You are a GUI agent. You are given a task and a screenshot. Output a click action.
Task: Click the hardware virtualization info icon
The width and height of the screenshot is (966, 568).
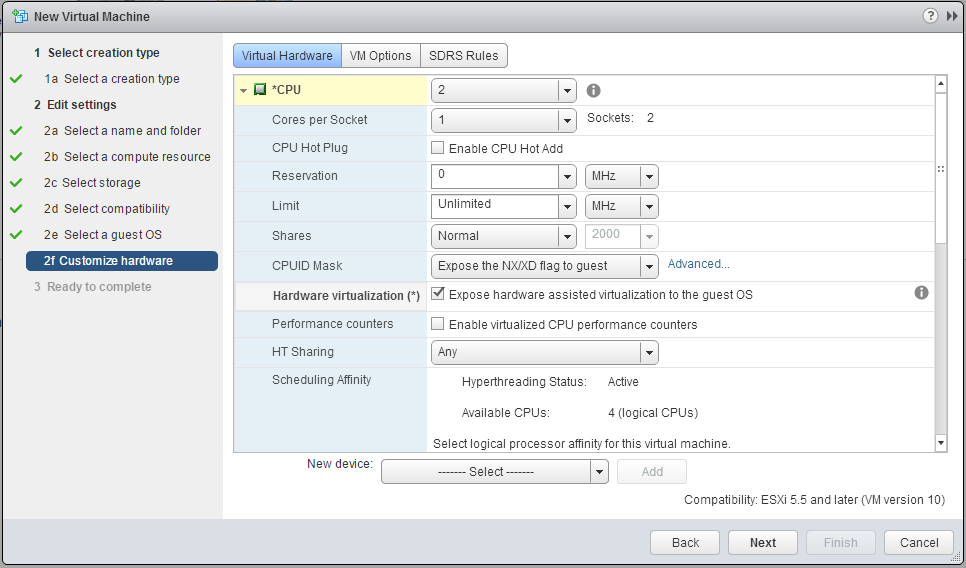click(921, 293)
